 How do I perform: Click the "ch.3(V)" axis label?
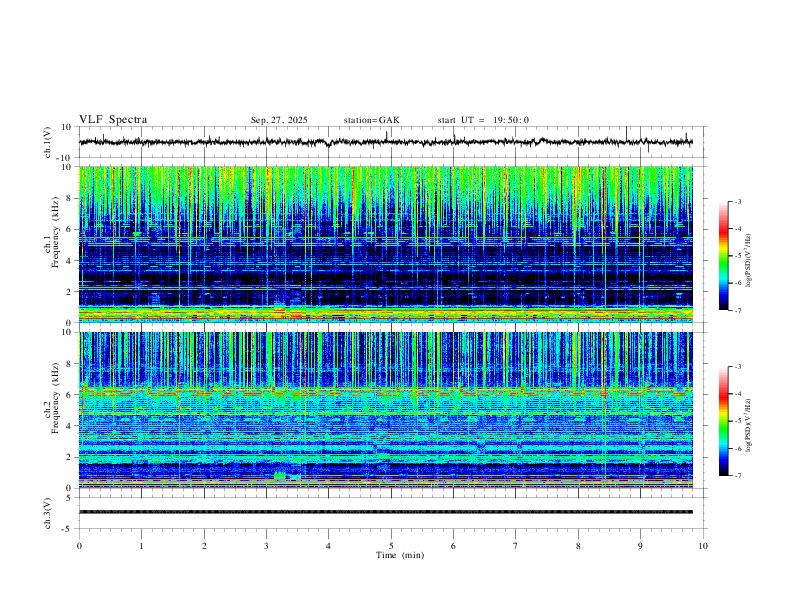[x=48, y=513]
